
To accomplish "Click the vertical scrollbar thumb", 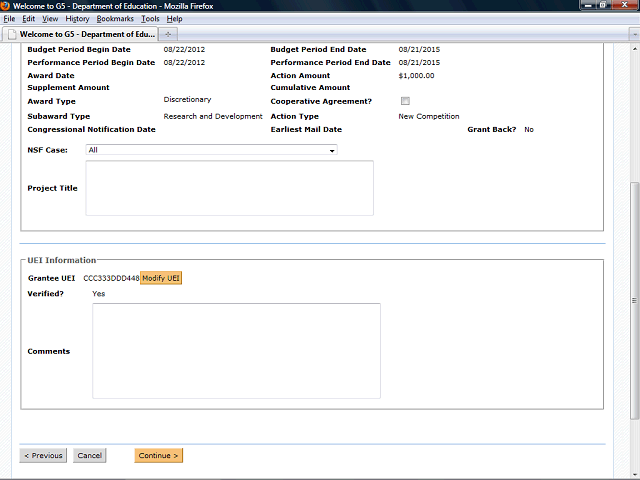I will [634, 300].
